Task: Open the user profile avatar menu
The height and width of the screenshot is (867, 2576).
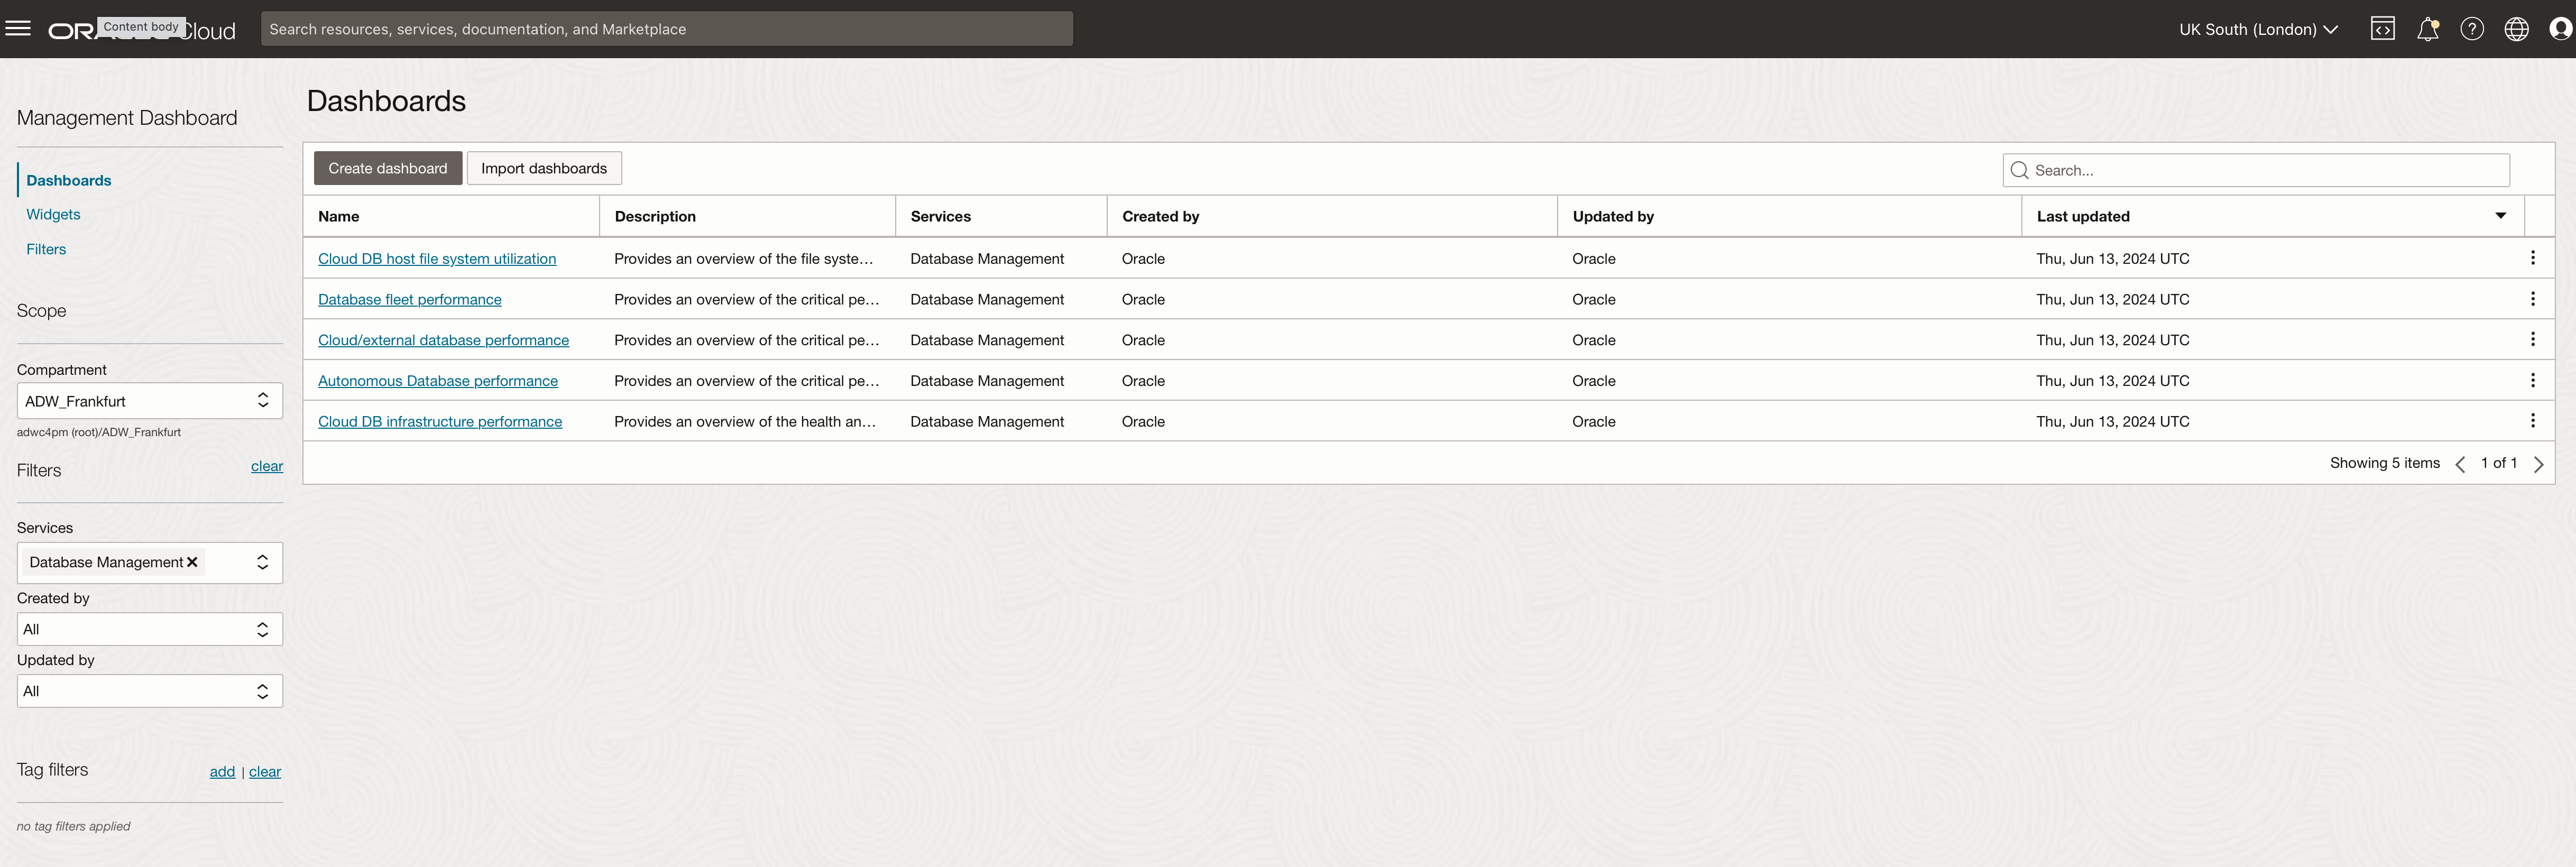Action: (2560, 29)
